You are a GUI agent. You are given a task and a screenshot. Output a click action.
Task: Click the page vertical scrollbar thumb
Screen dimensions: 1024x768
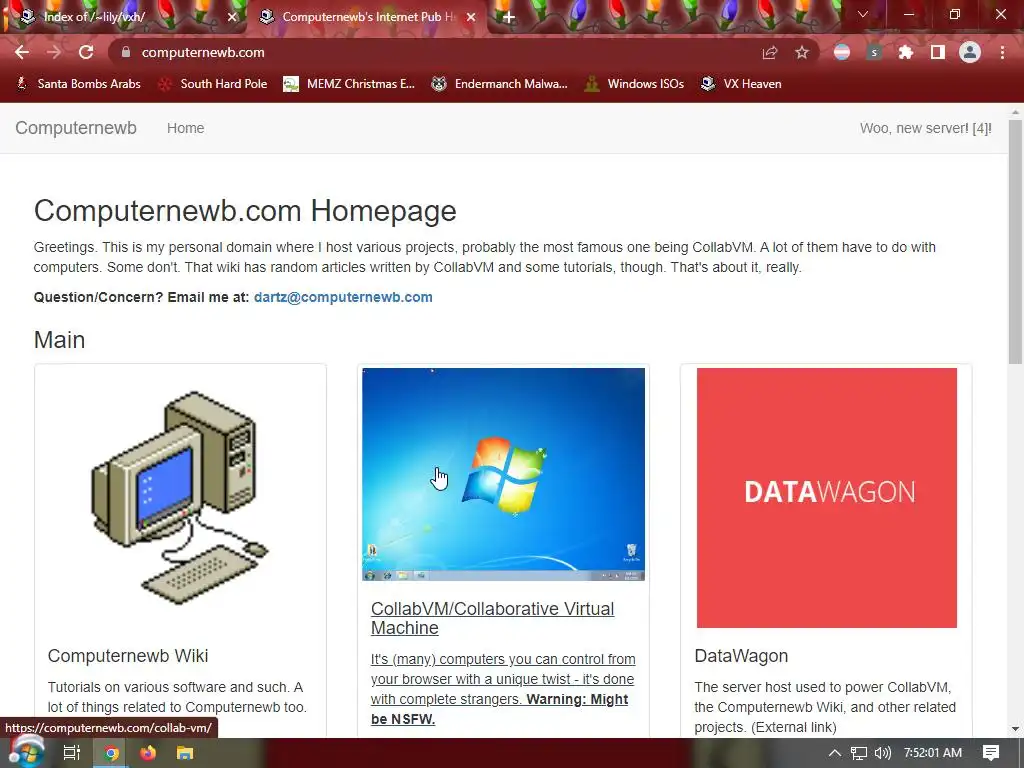point(1015,242)
